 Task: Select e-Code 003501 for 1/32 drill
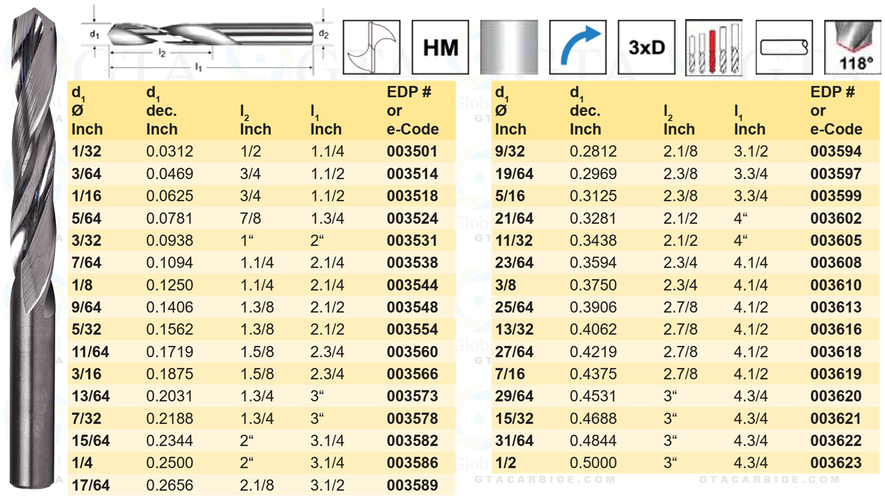coord(411,151)
